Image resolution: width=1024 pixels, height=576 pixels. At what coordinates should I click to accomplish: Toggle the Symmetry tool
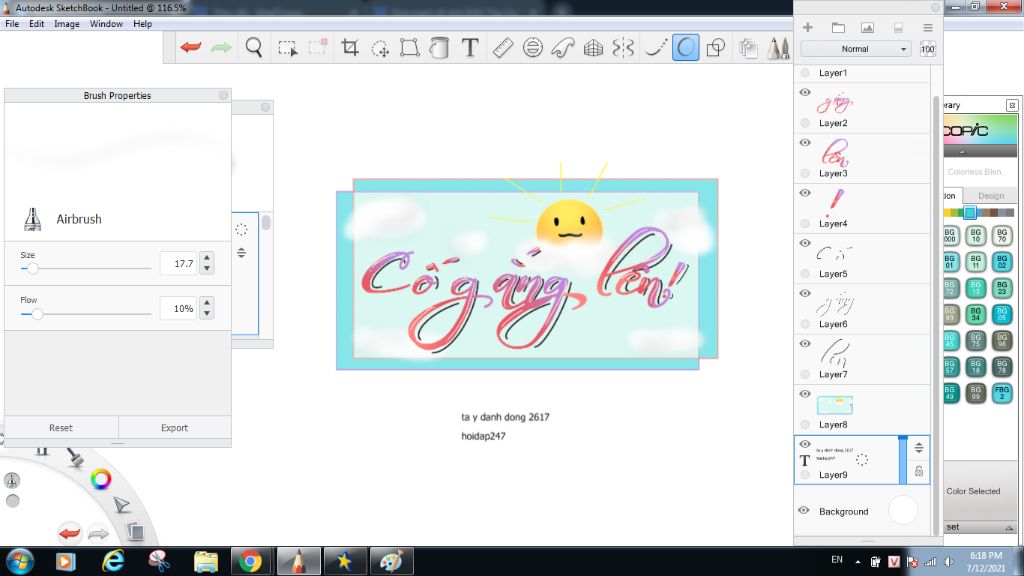click(623, 48)
